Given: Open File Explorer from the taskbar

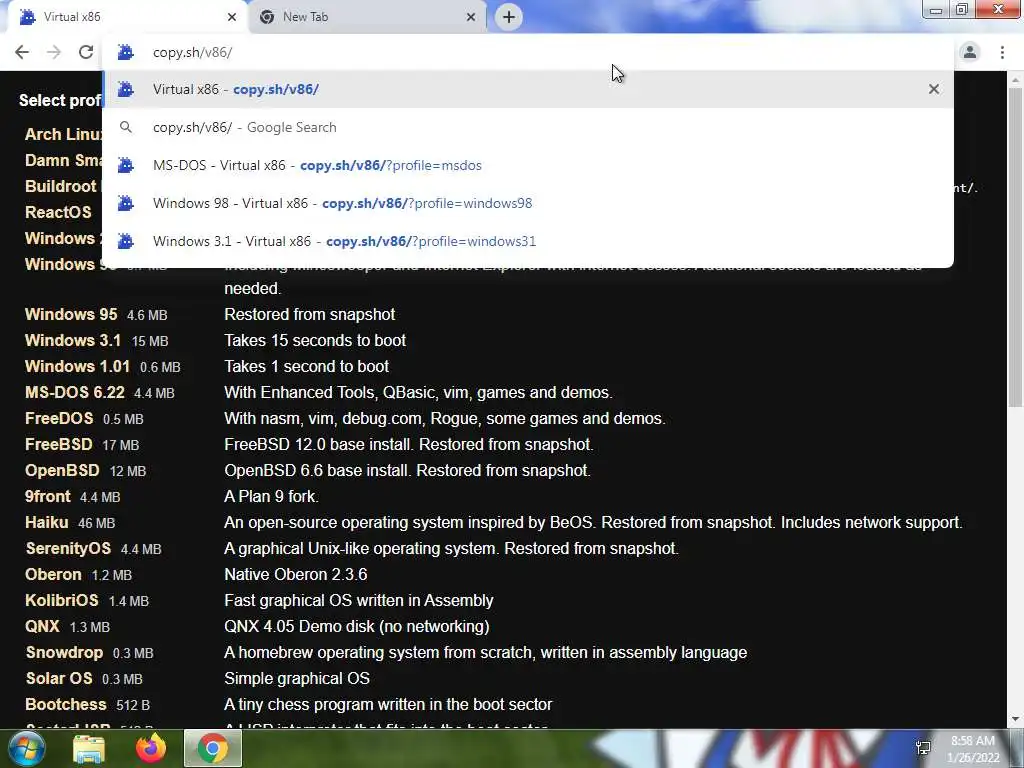Looking at the screenshot, I should coord(89,748).
